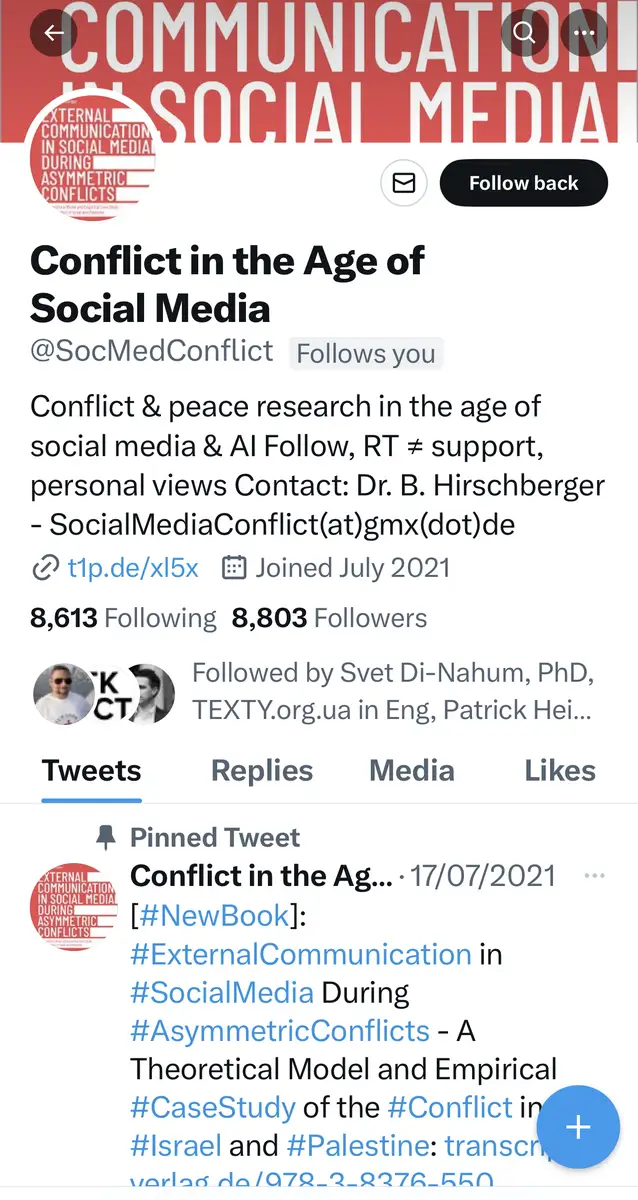Image resolution: width=638 pixels, height=1200 pixels.
Task: Open the #AsymmetricConflicts hashtag
Action: [x=279, y=1030]
